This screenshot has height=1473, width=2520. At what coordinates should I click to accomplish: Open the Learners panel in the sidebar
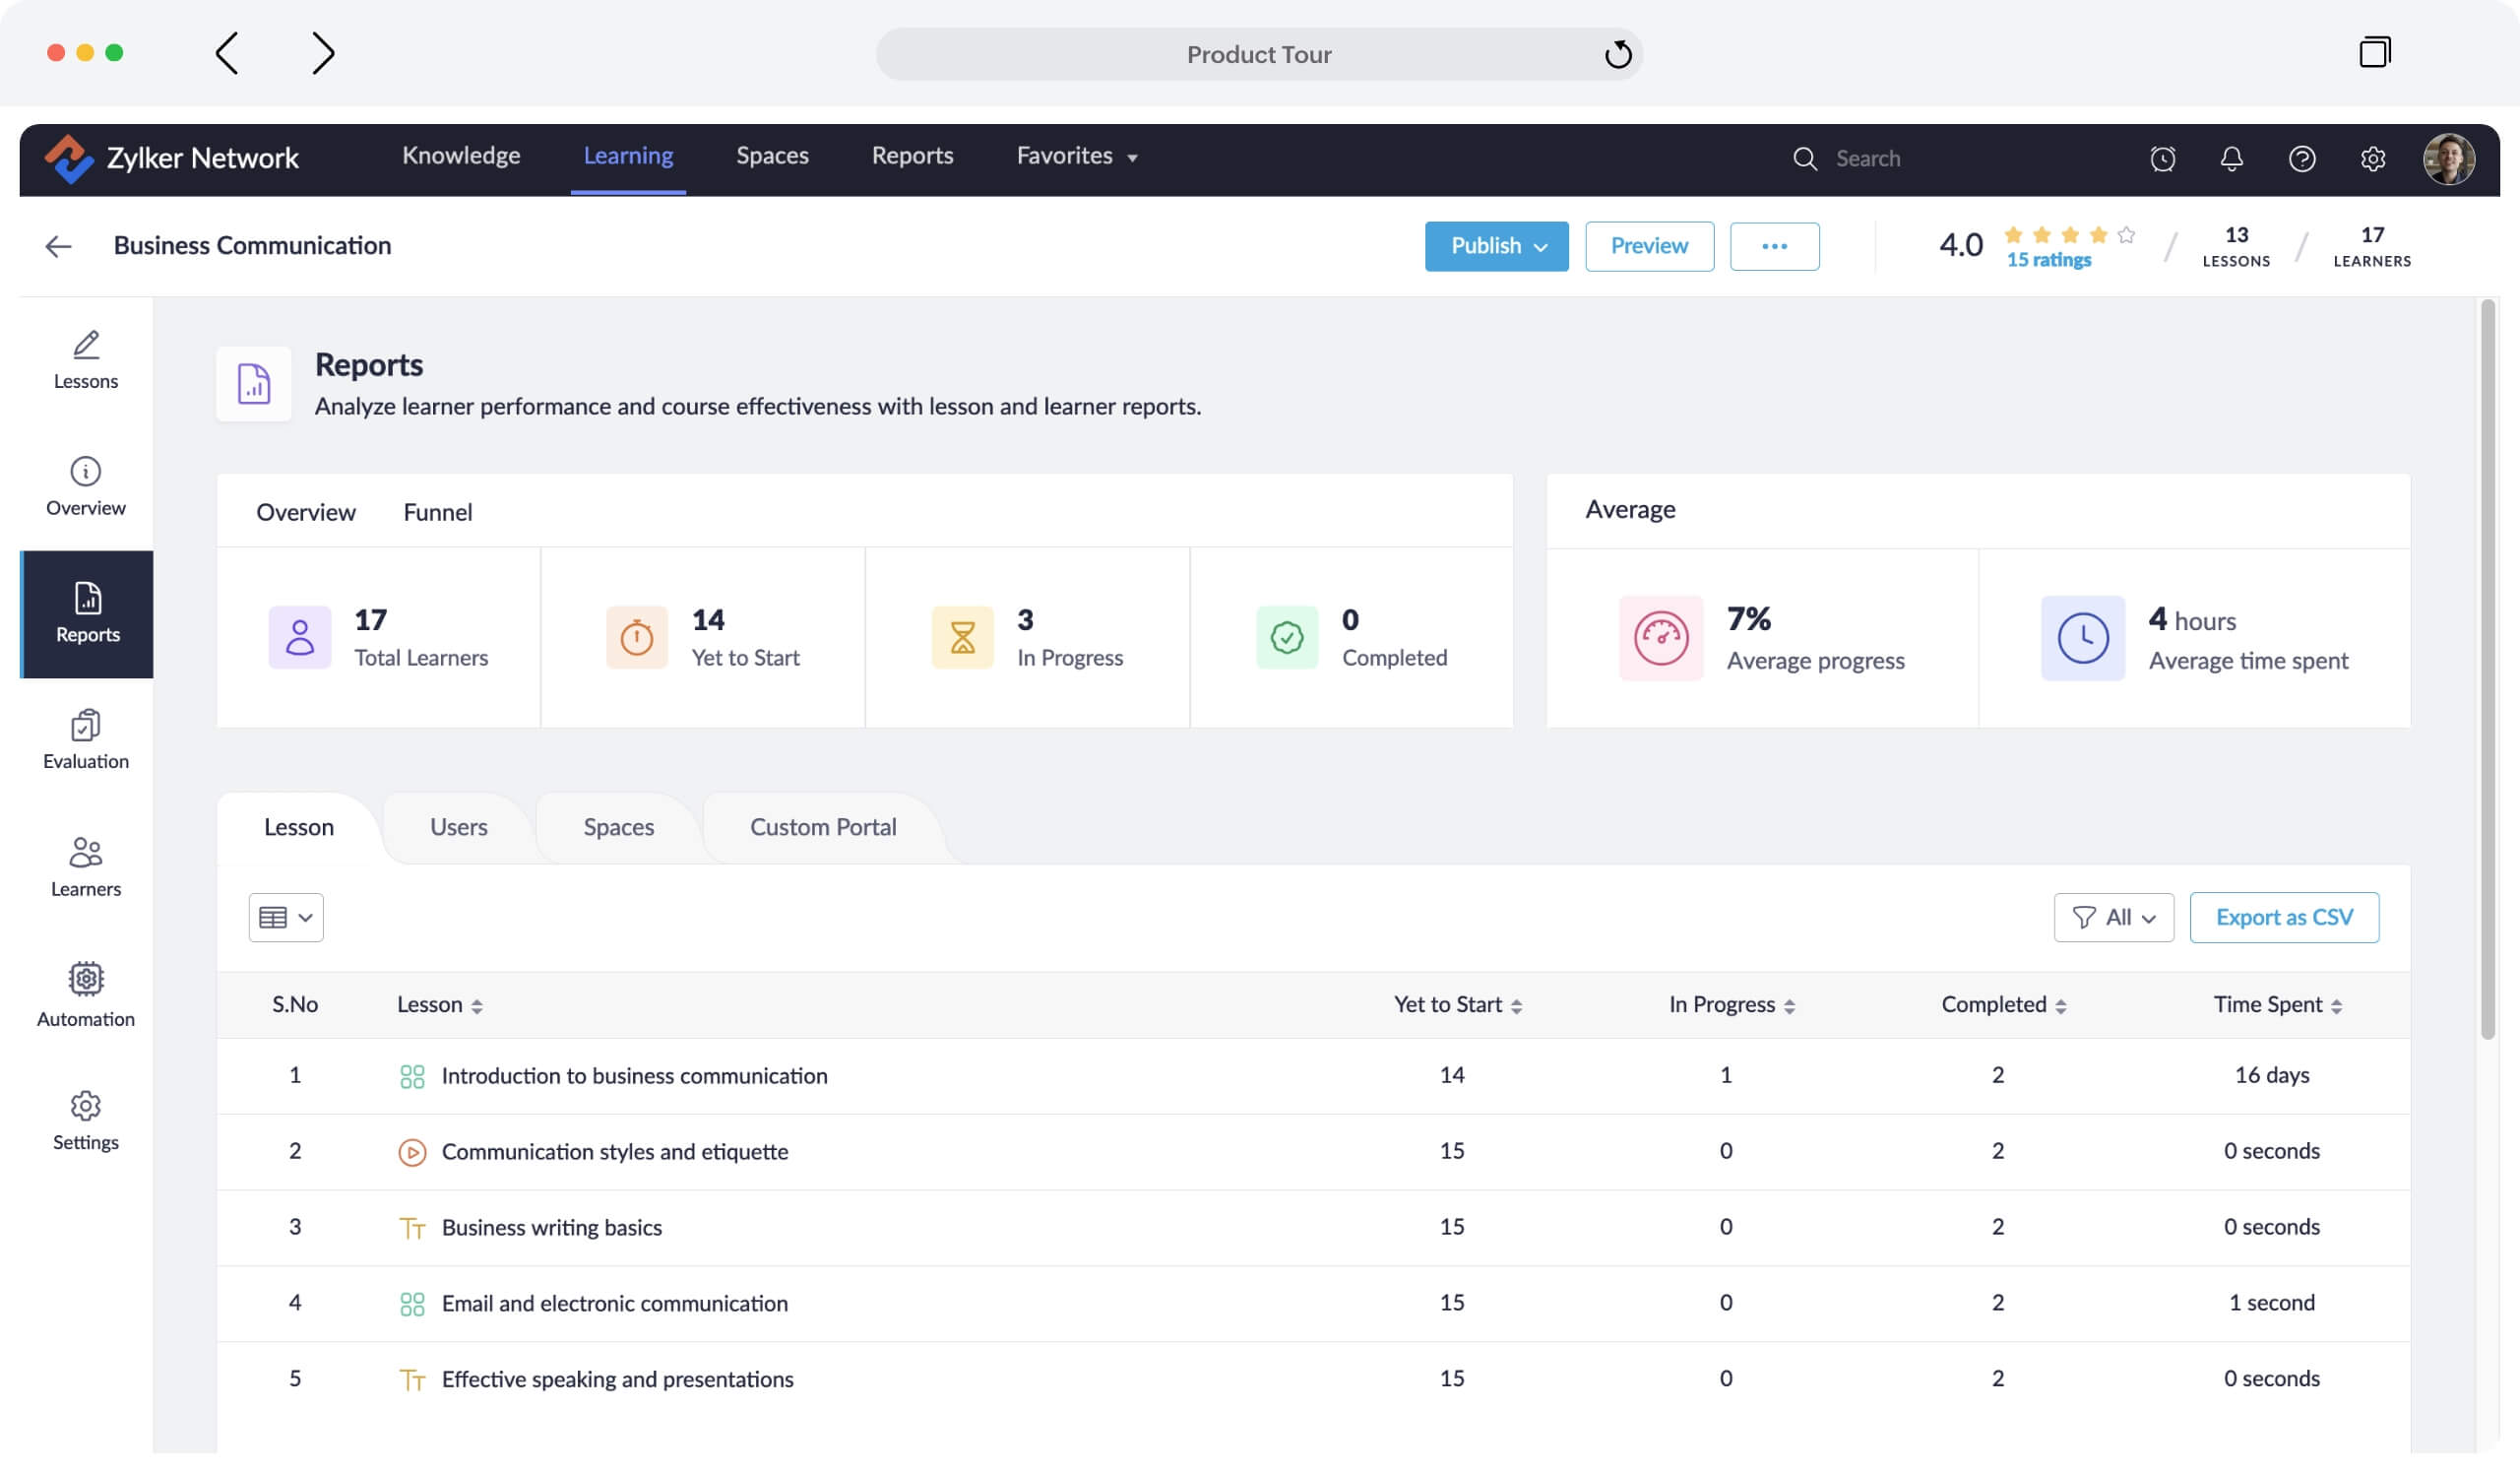[85, 866]
